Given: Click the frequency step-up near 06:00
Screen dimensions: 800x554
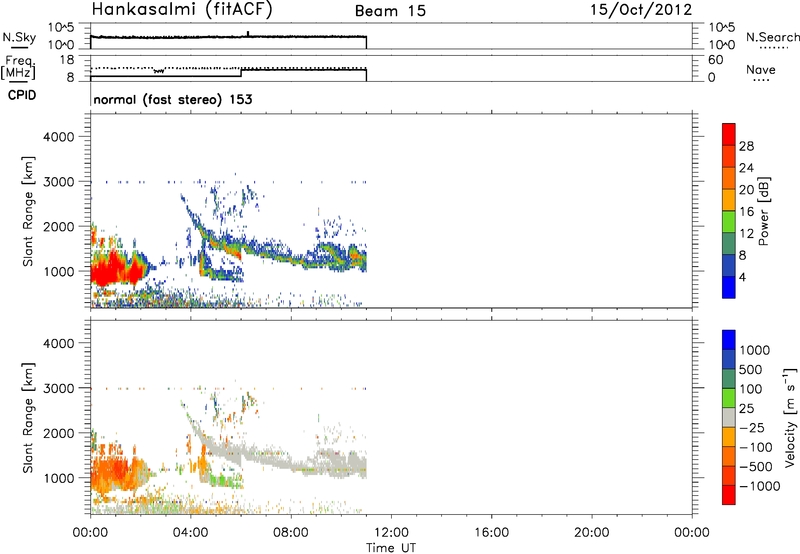Looking at the screenshot, I should click(241, 72).
